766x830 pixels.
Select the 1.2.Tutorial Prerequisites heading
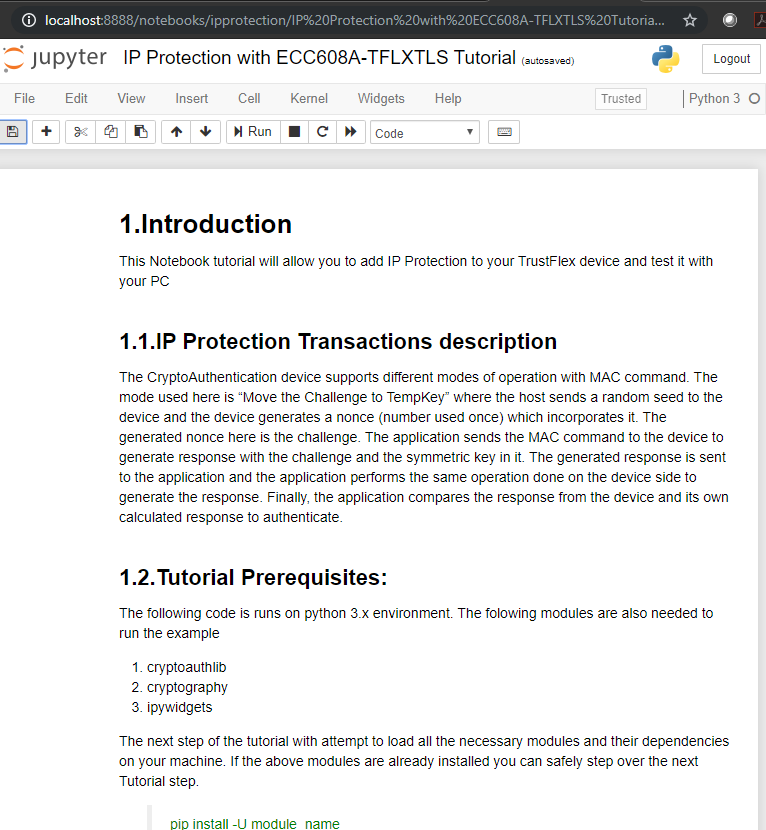[253, 578]
